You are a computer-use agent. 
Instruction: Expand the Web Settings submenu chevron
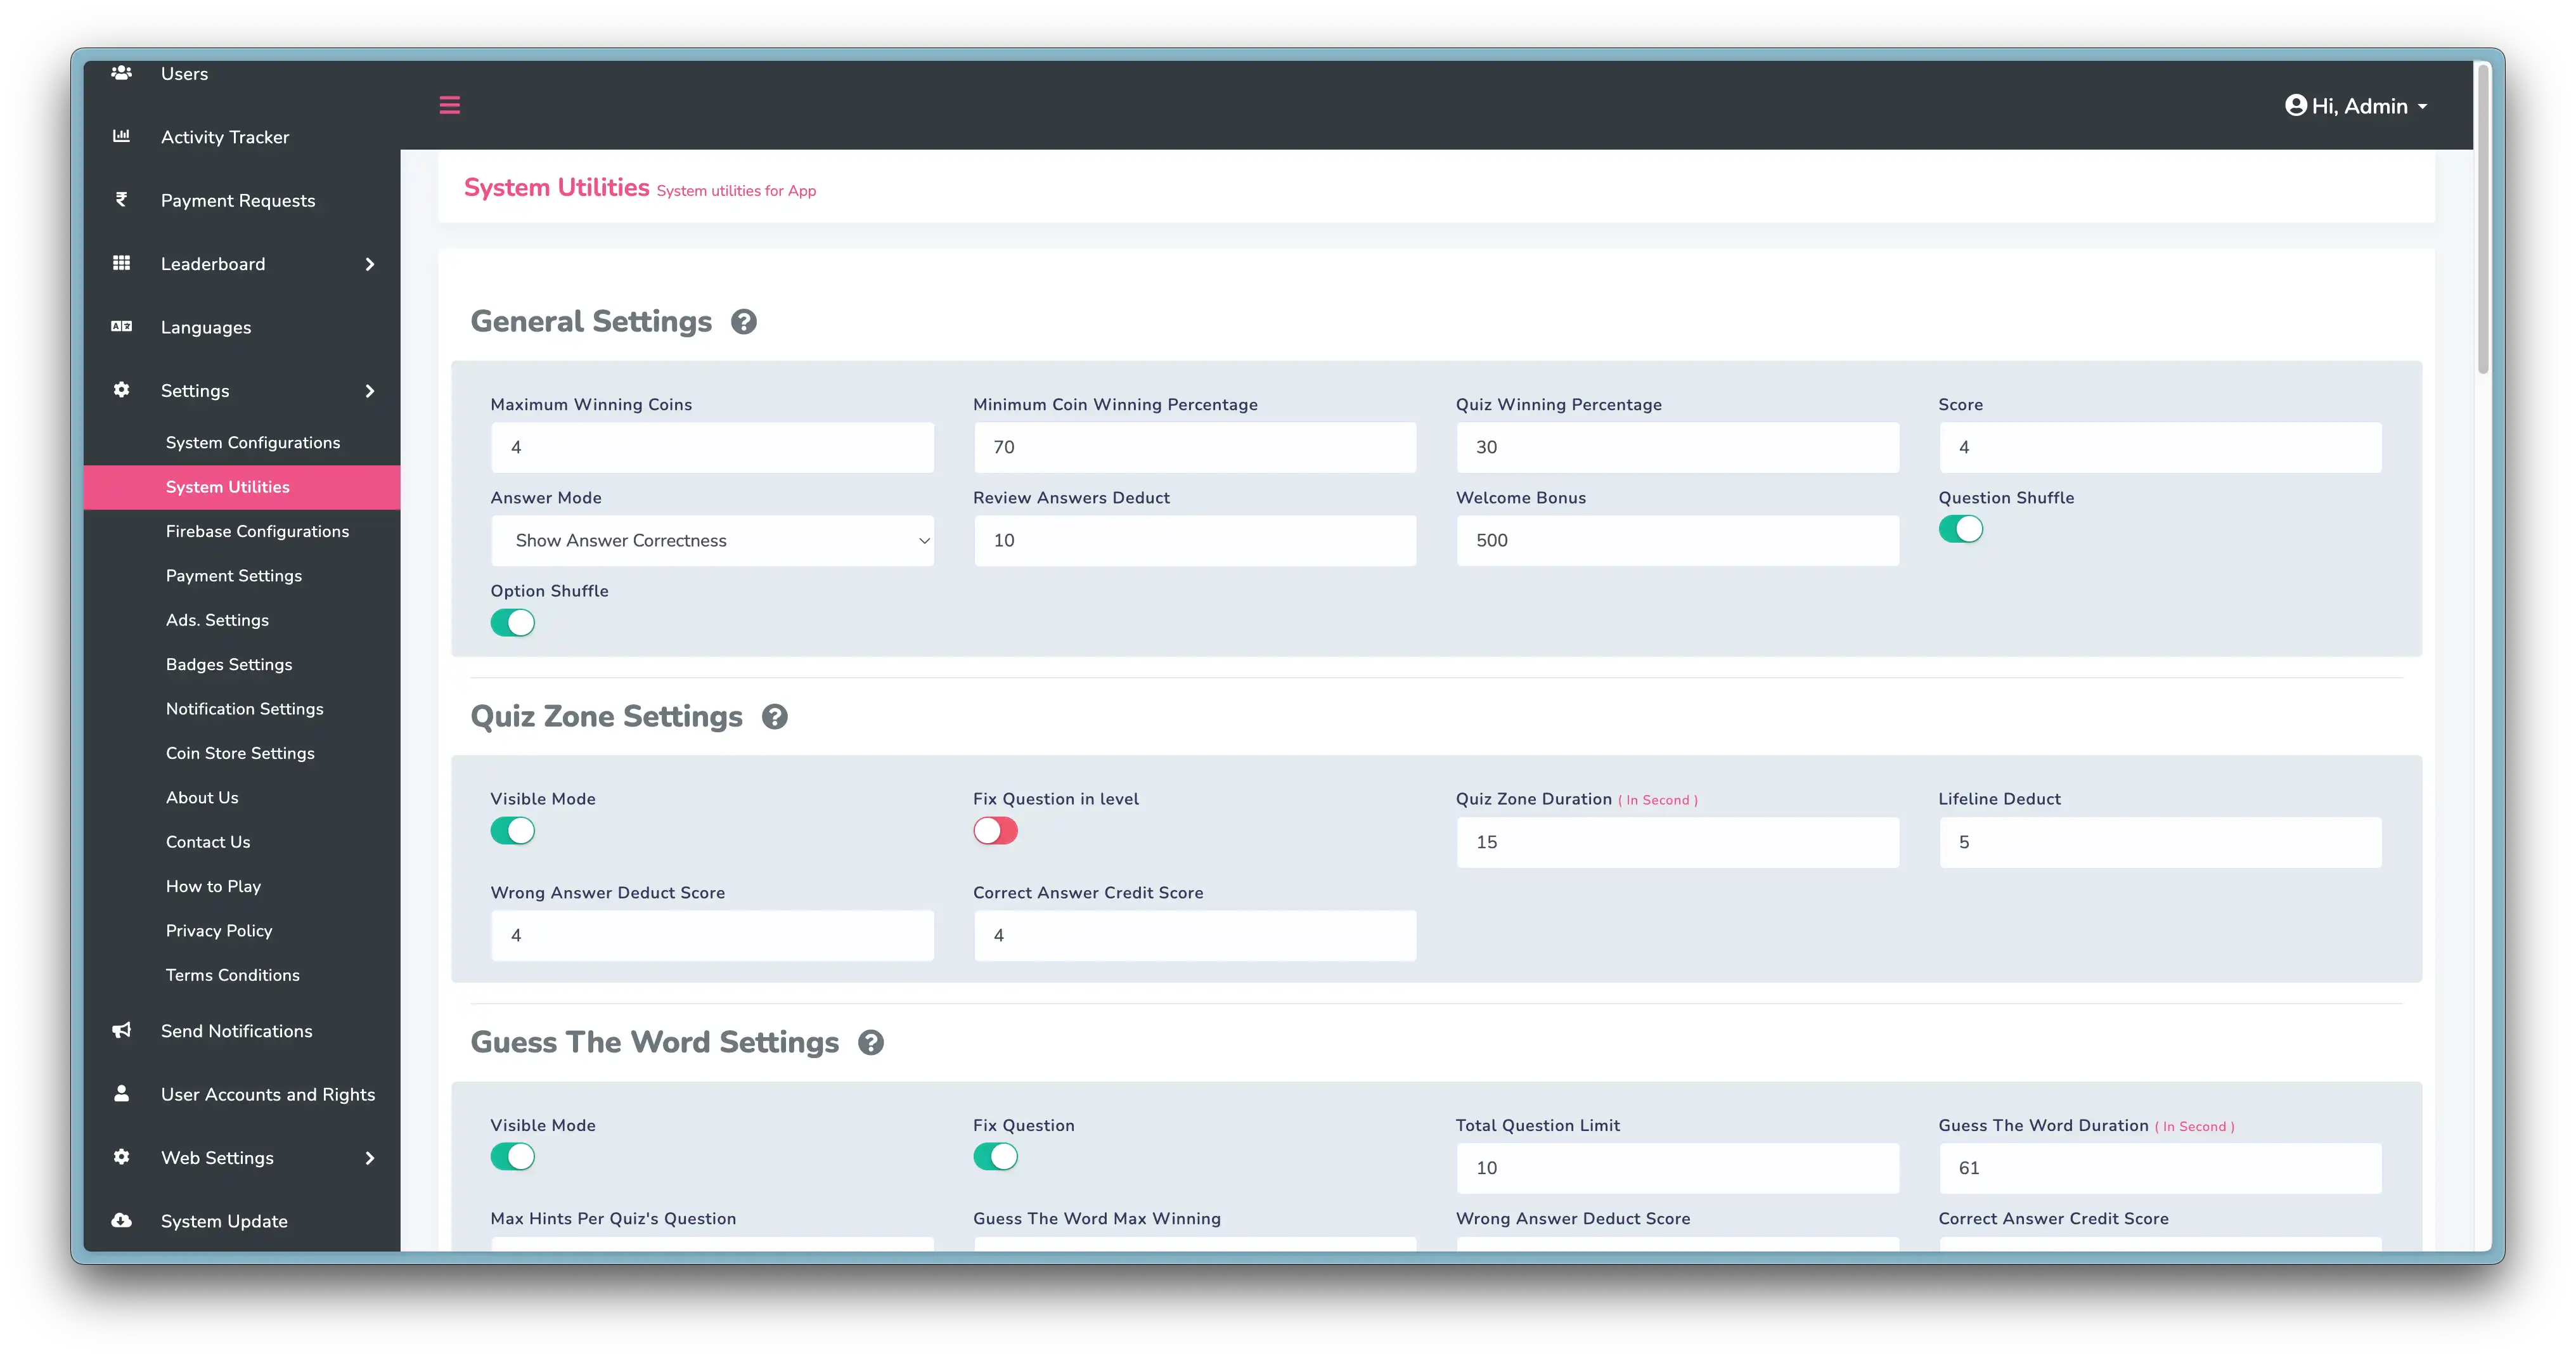click(370, 1158)
